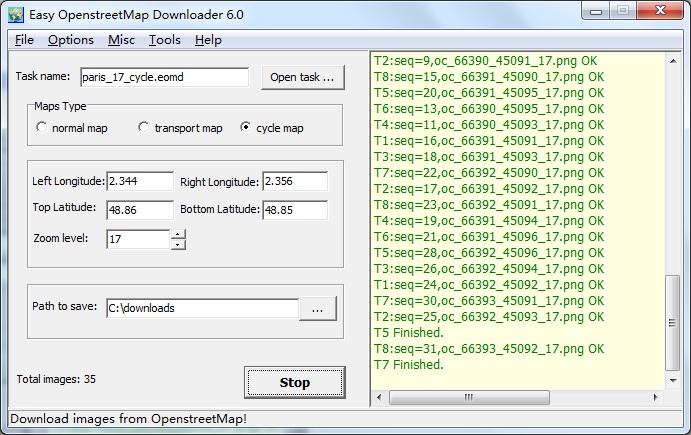This screenshot has height=435, width=691.
Task: Click the 'Total images: 35' label
Action: 56,379
